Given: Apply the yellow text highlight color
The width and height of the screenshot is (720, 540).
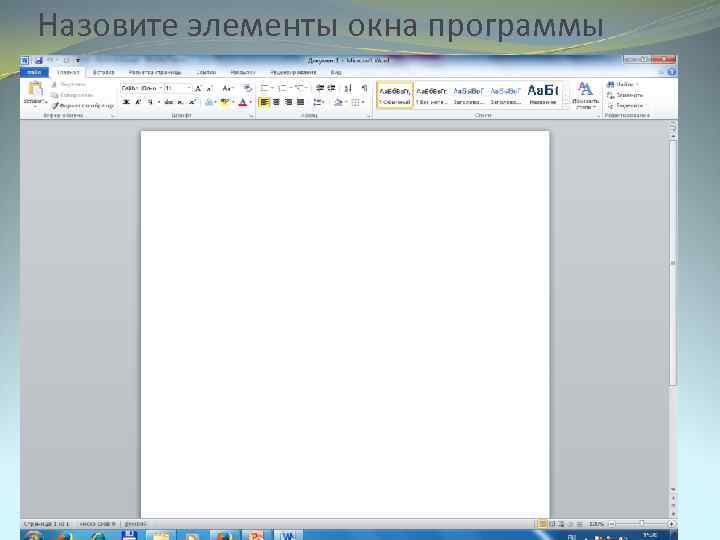Looking at the screenshot, I should point(225,102).
